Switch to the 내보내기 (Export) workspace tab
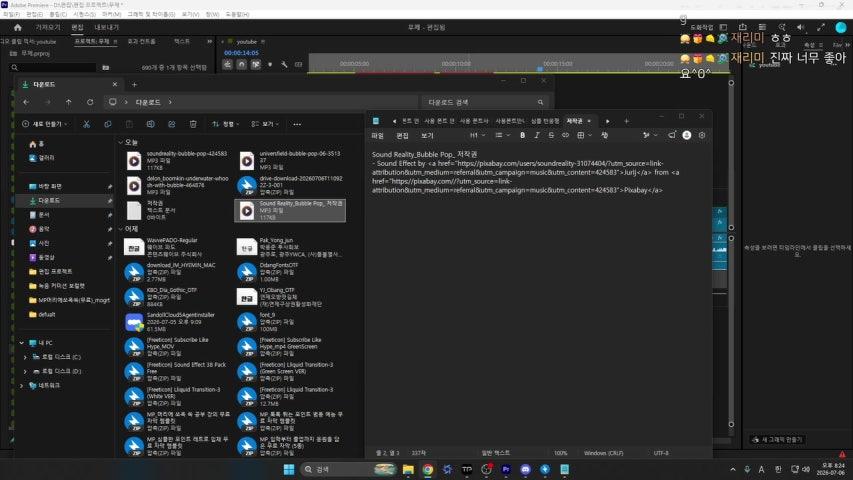 (x=106, y=27)
